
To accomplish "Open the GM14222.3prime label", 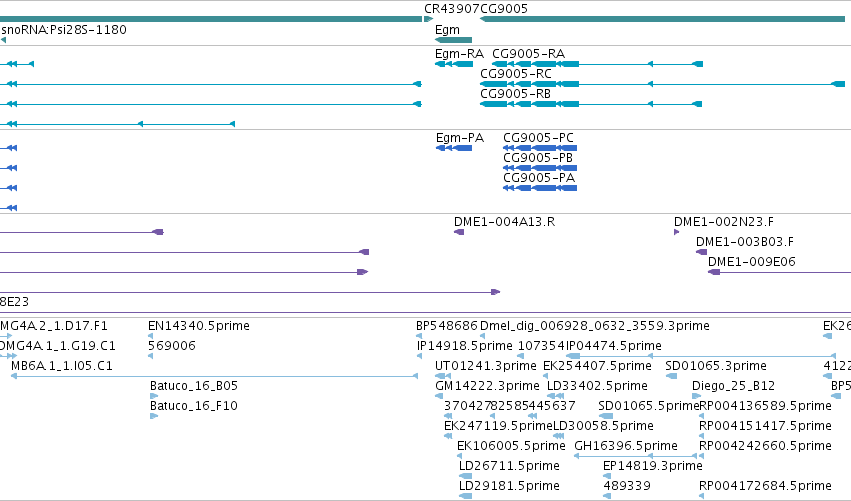I will click(x=487, y=386).
